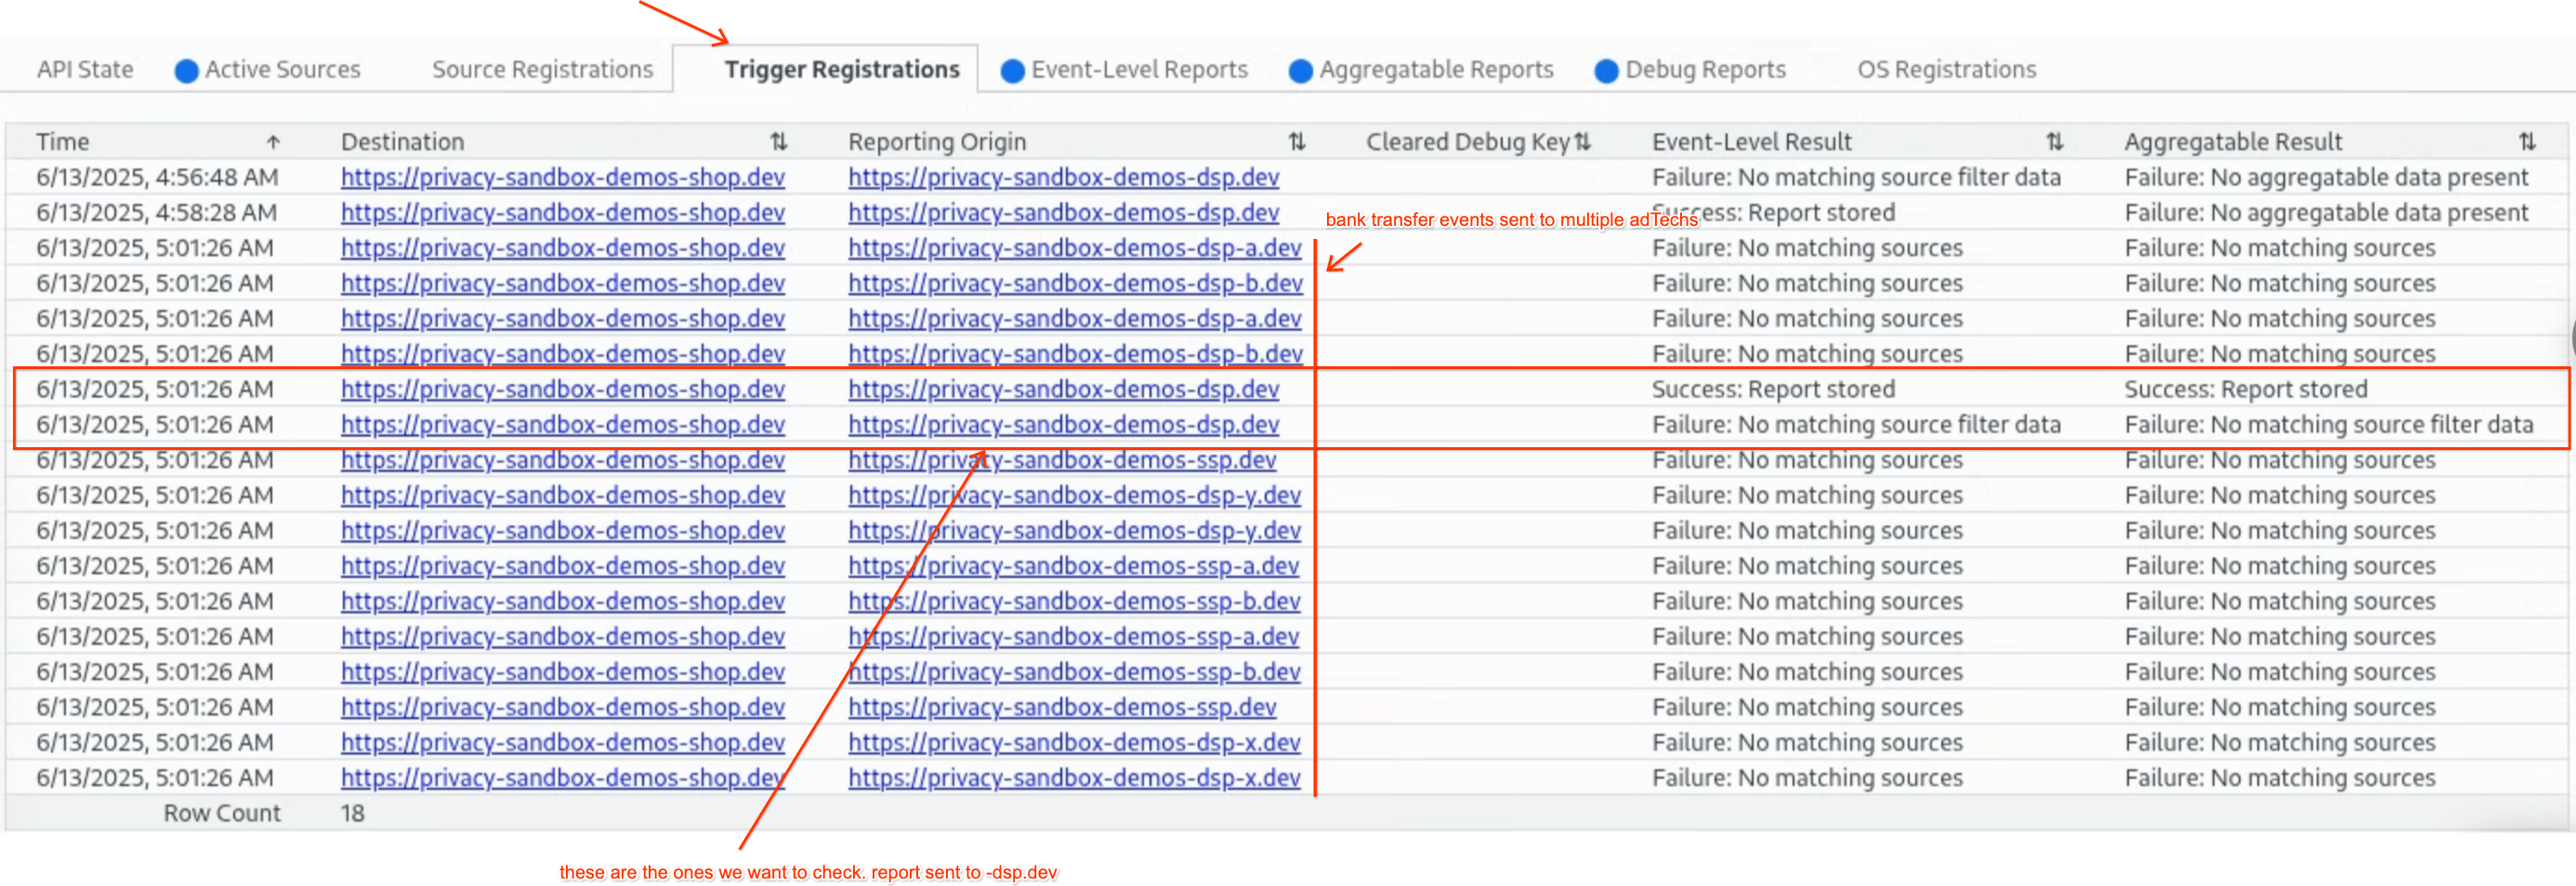
Task: Open reporting origin link in 4:58:28 AM row
Action: pos(1063,213)
